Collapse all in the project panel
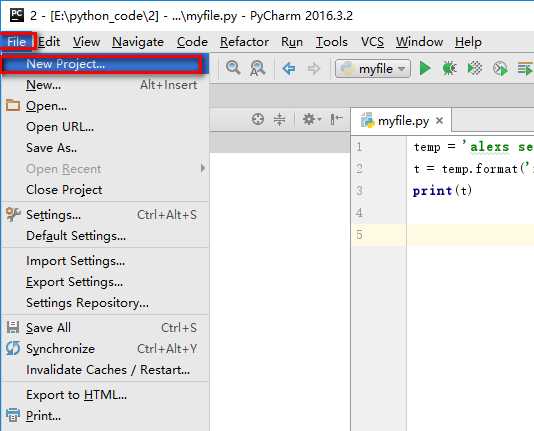 click(x=279, y=119)
